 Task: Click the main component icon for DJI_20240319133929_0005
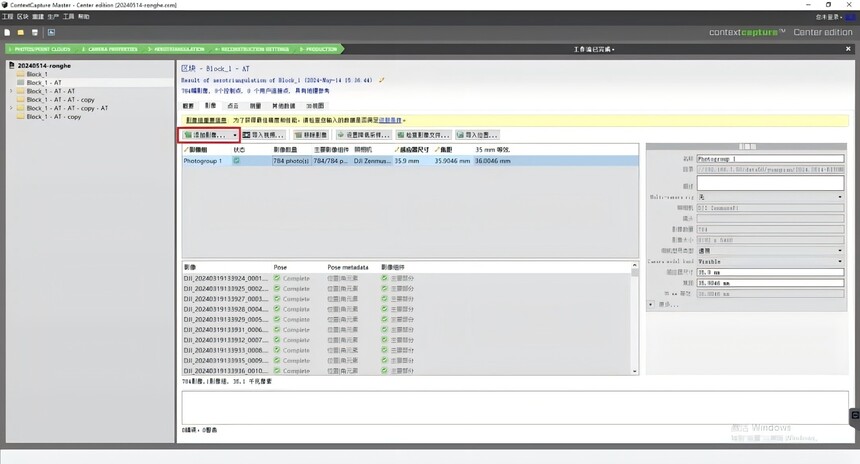pos(384,319)
